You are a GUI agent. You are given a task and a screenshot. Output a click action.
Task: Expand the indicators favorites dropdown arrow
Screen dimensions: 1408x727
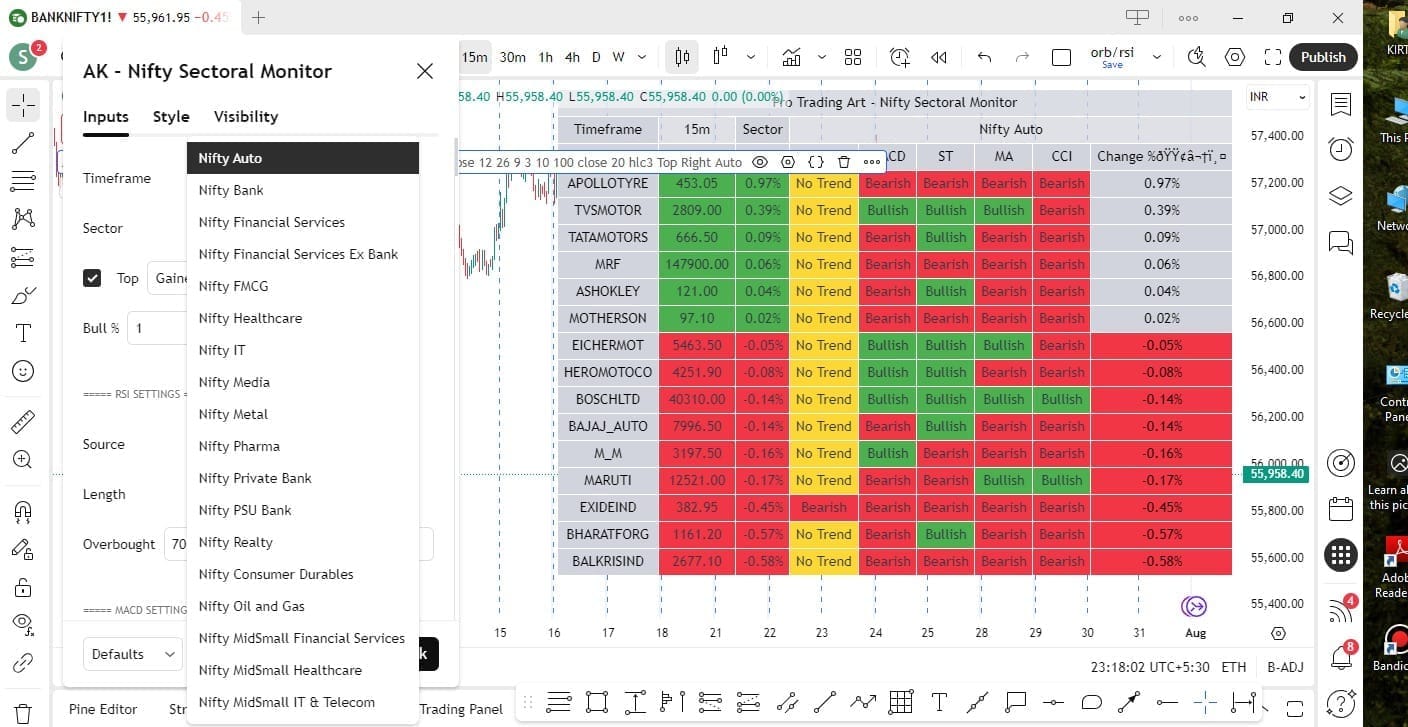(822, 57)
